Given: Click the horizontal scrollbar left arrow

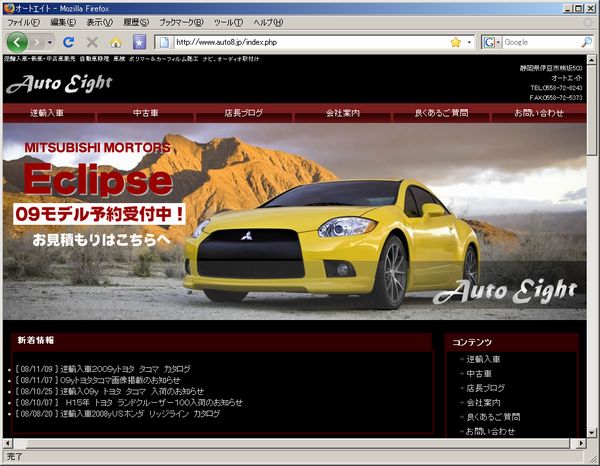Looking at the screenshot, I should pyautogui.click(x=8, y=443).
